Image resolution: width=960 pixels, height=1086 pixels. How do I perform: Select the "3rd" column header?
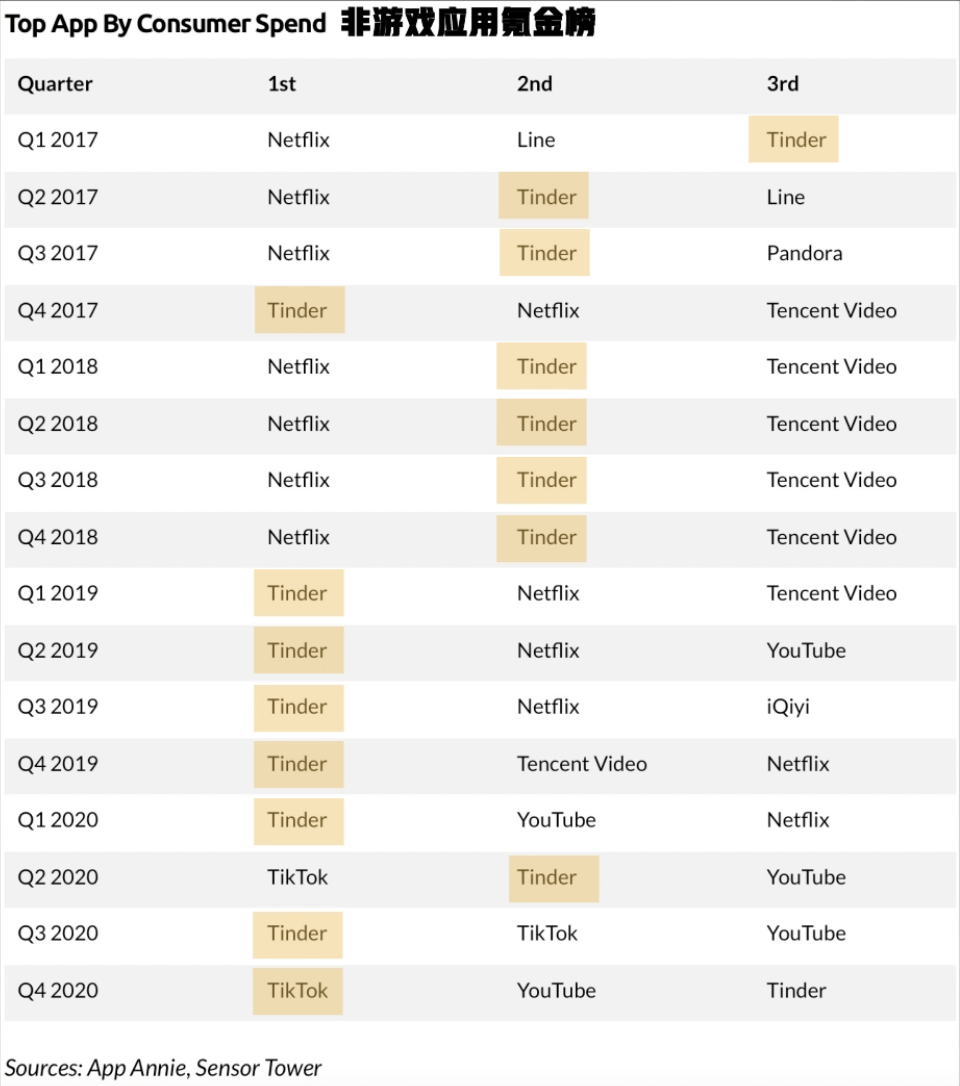click(x=782, y=84)
